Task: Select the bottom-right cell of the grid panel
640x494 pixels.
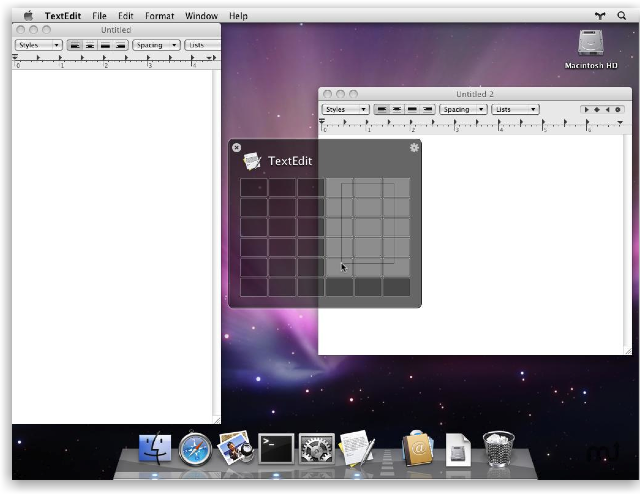Action: point(396,287)
